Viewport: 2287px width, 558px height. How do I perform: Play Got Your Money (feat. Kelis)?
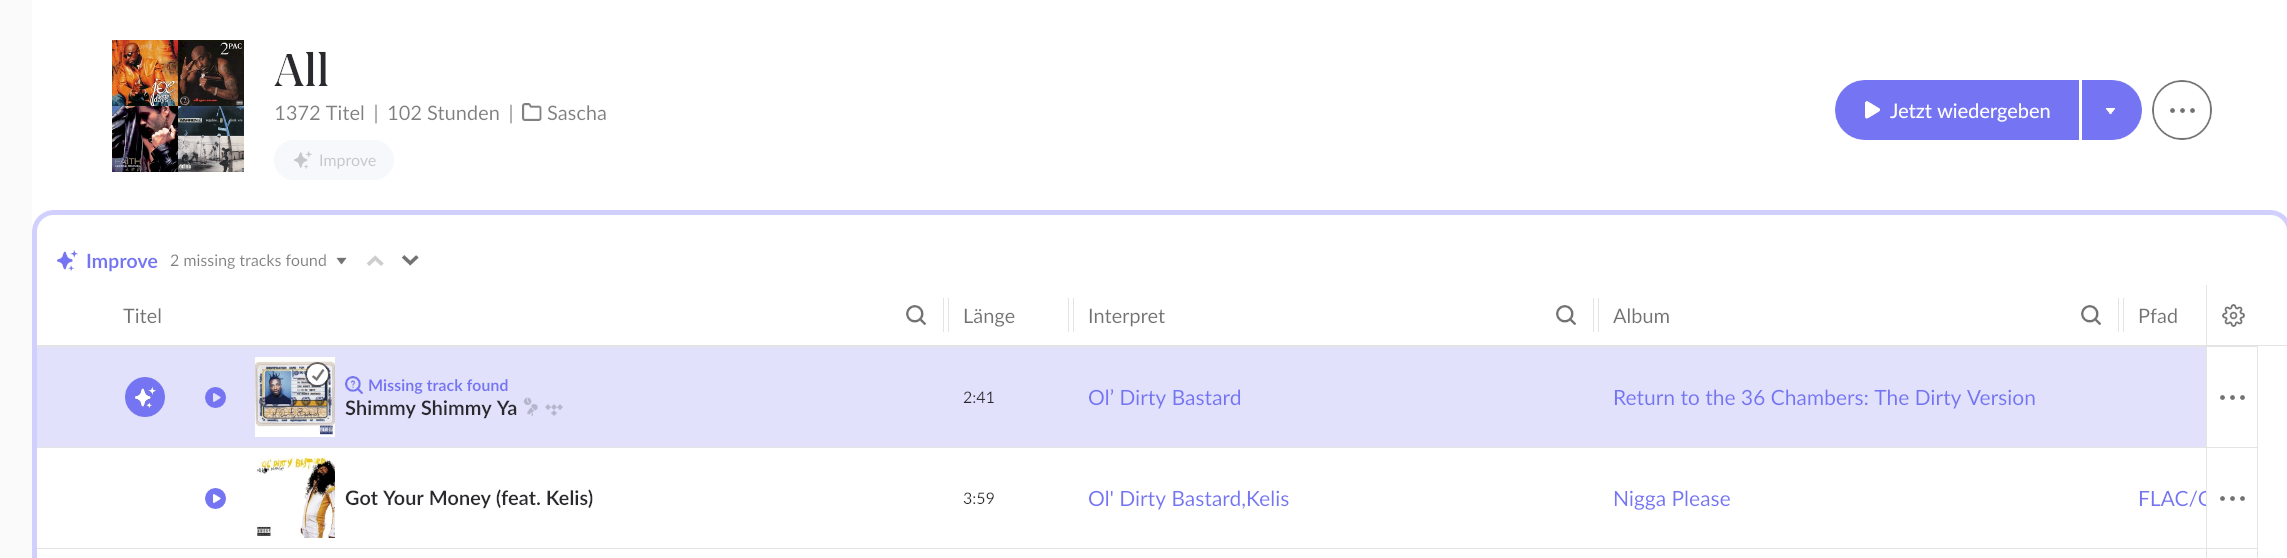pyautogui.click(x=215, y=498)
